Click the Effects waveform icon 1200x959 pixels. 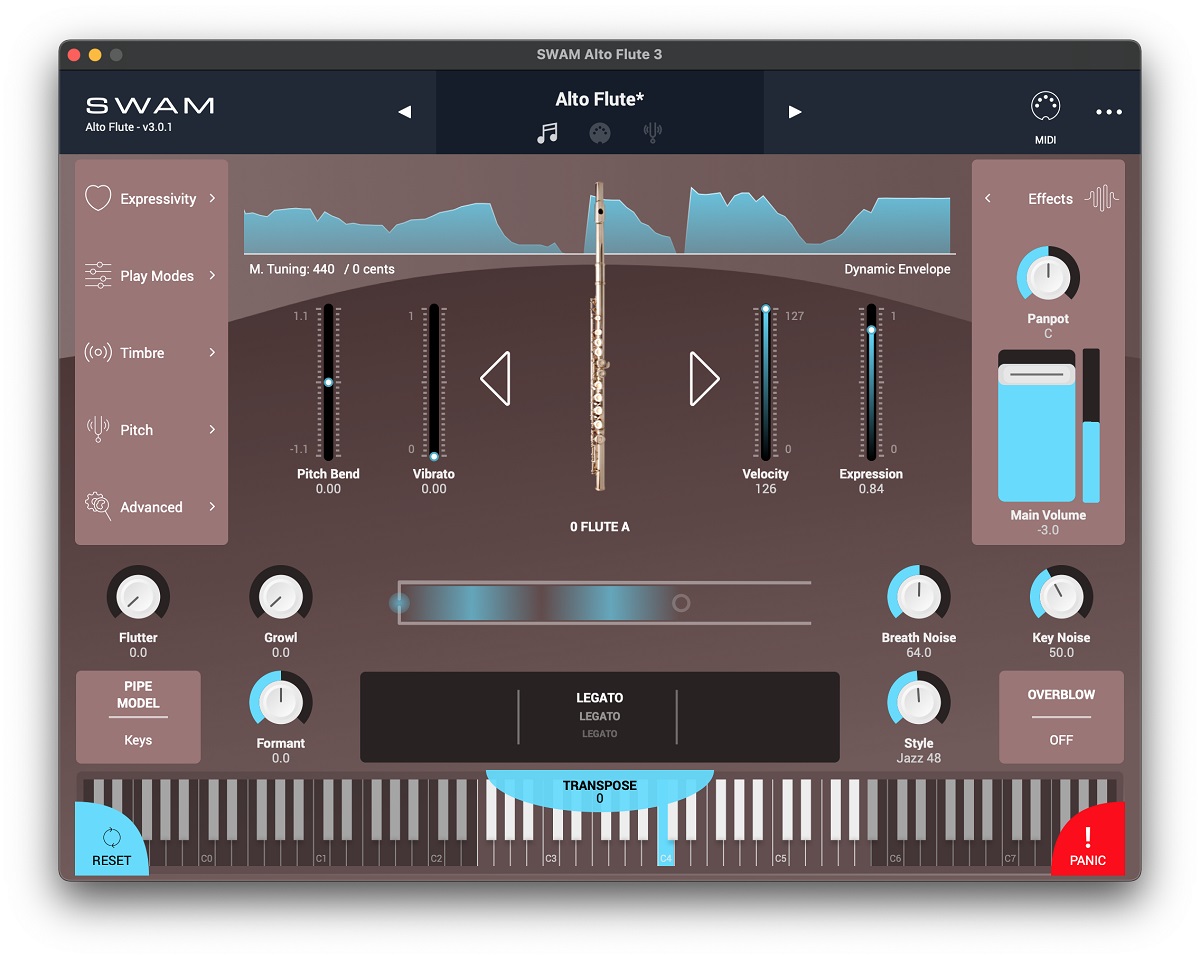click(1102, 198)
